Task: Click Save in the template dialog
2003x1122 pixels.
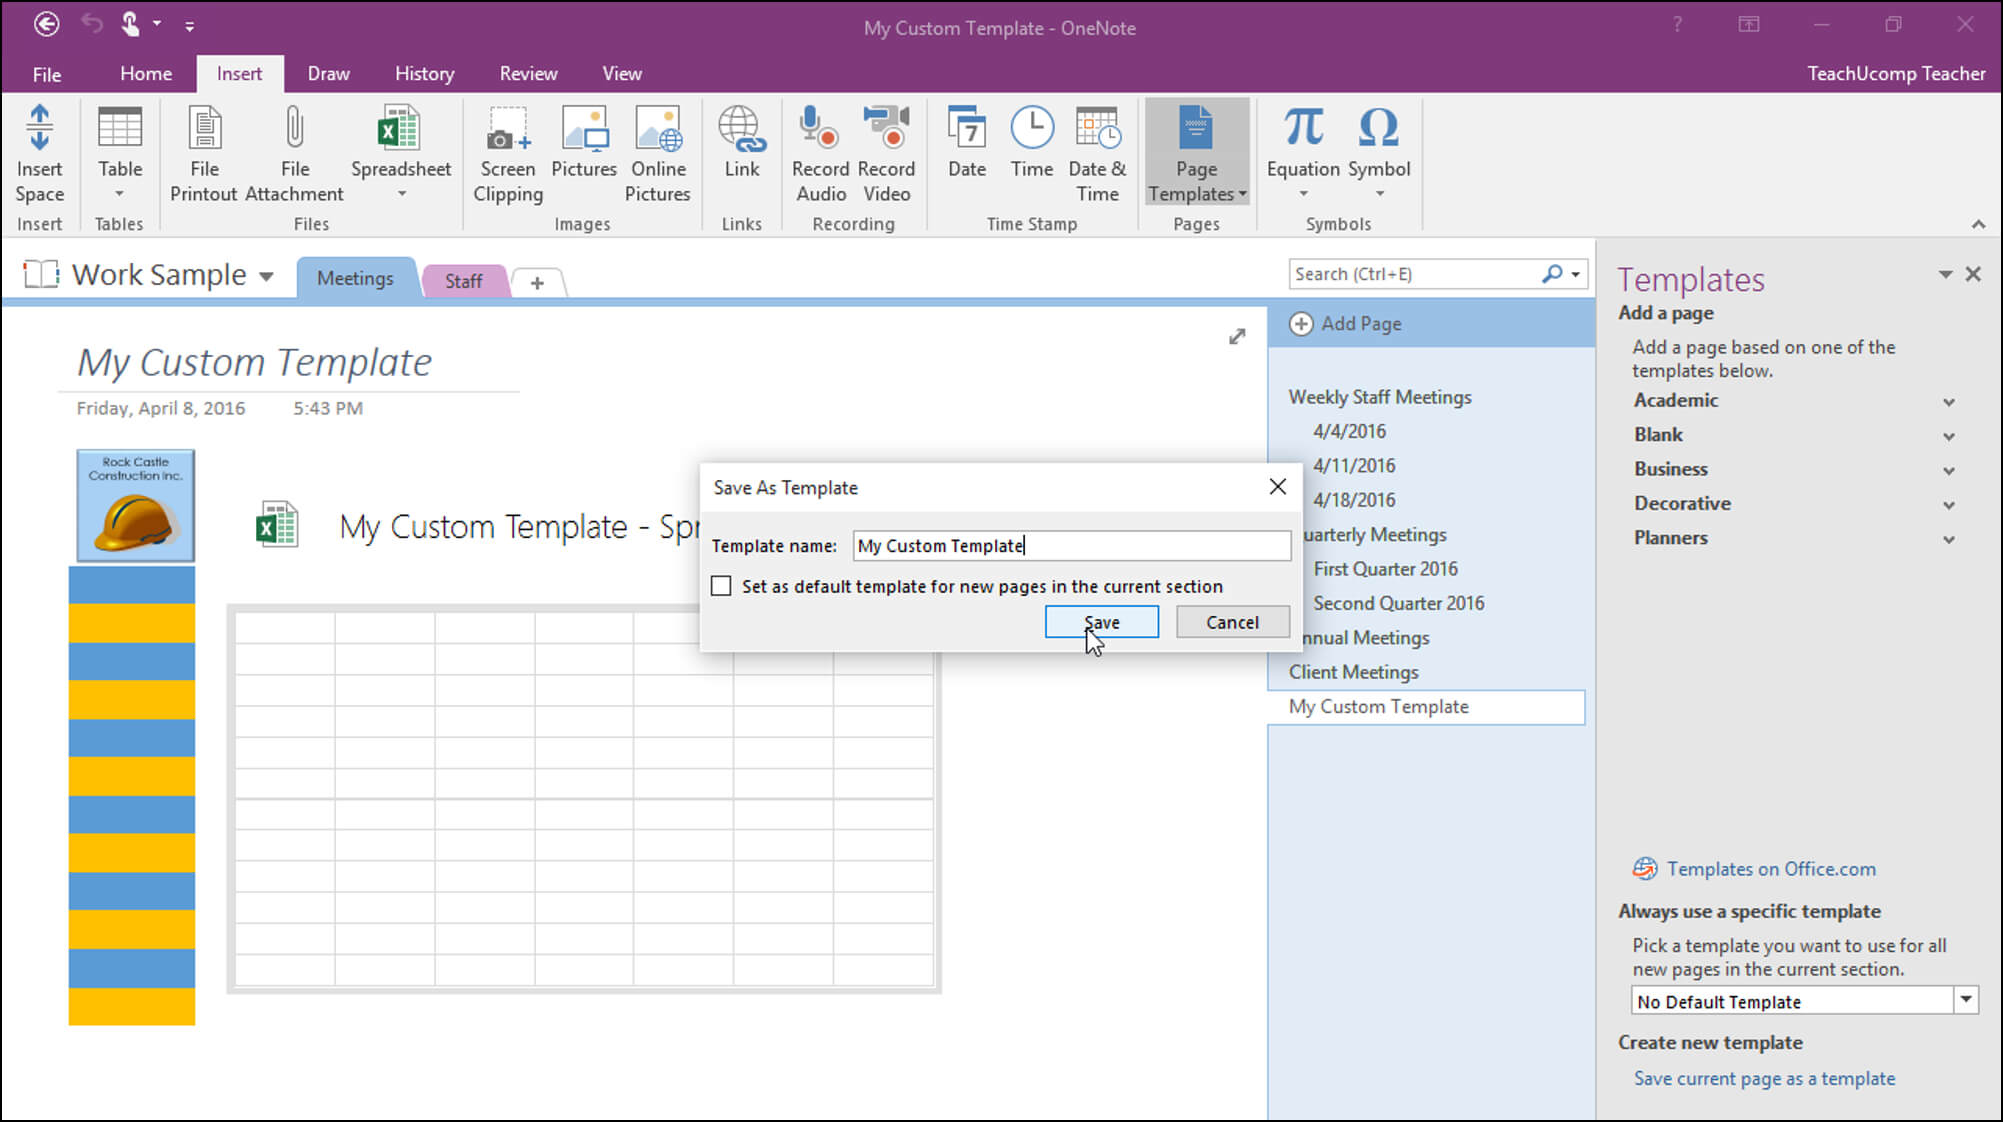Action: [1101, 622]
